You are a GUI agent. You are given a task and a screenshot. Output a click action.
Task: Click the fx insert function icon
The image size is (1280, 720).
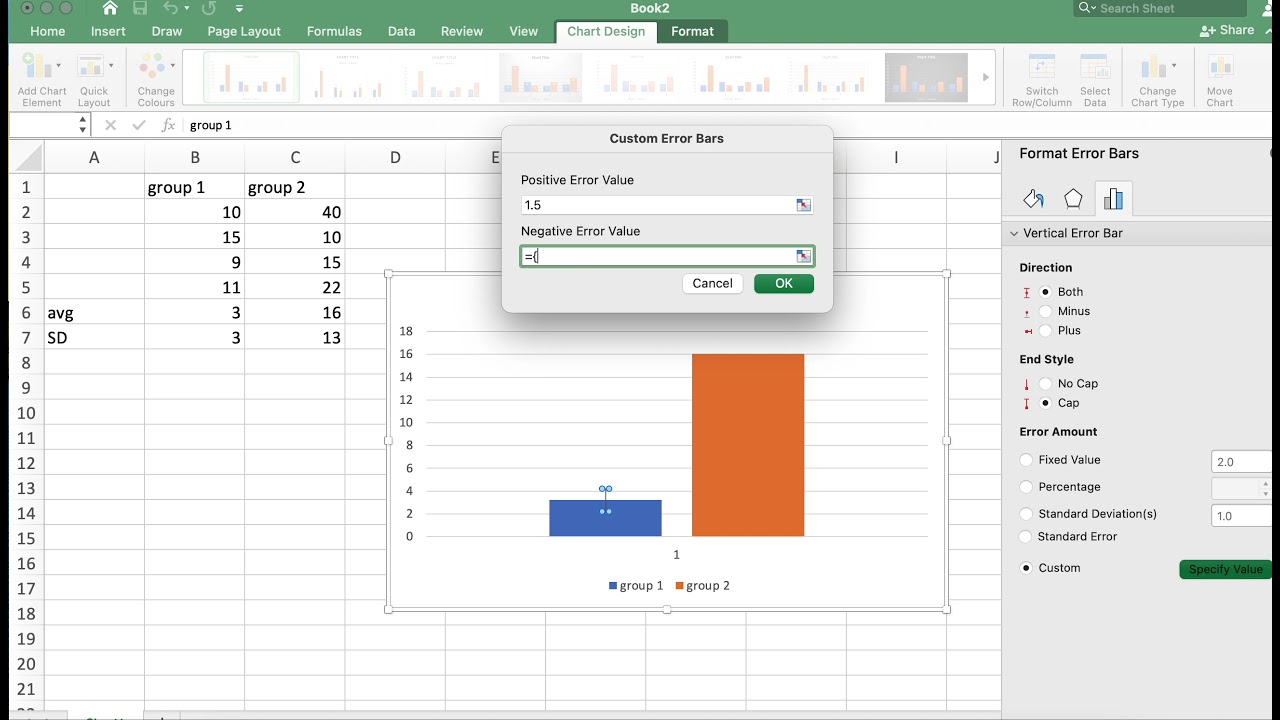click(x=168, y=125)
